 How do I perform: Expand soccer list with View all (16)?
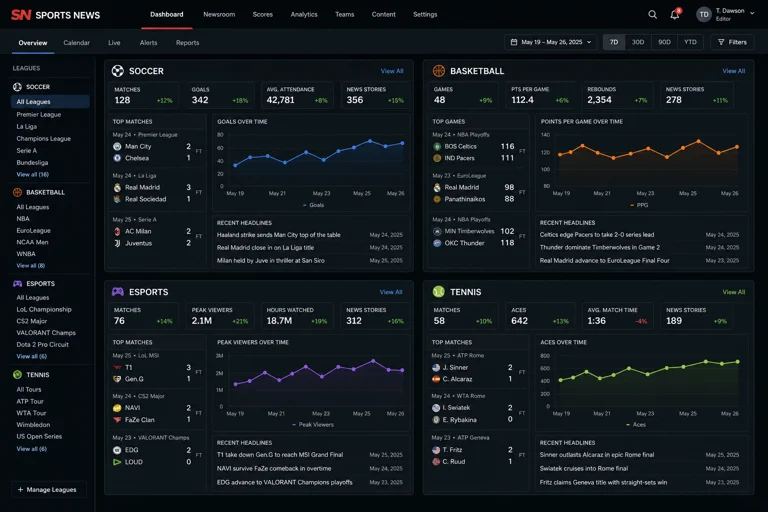point(32,174)
